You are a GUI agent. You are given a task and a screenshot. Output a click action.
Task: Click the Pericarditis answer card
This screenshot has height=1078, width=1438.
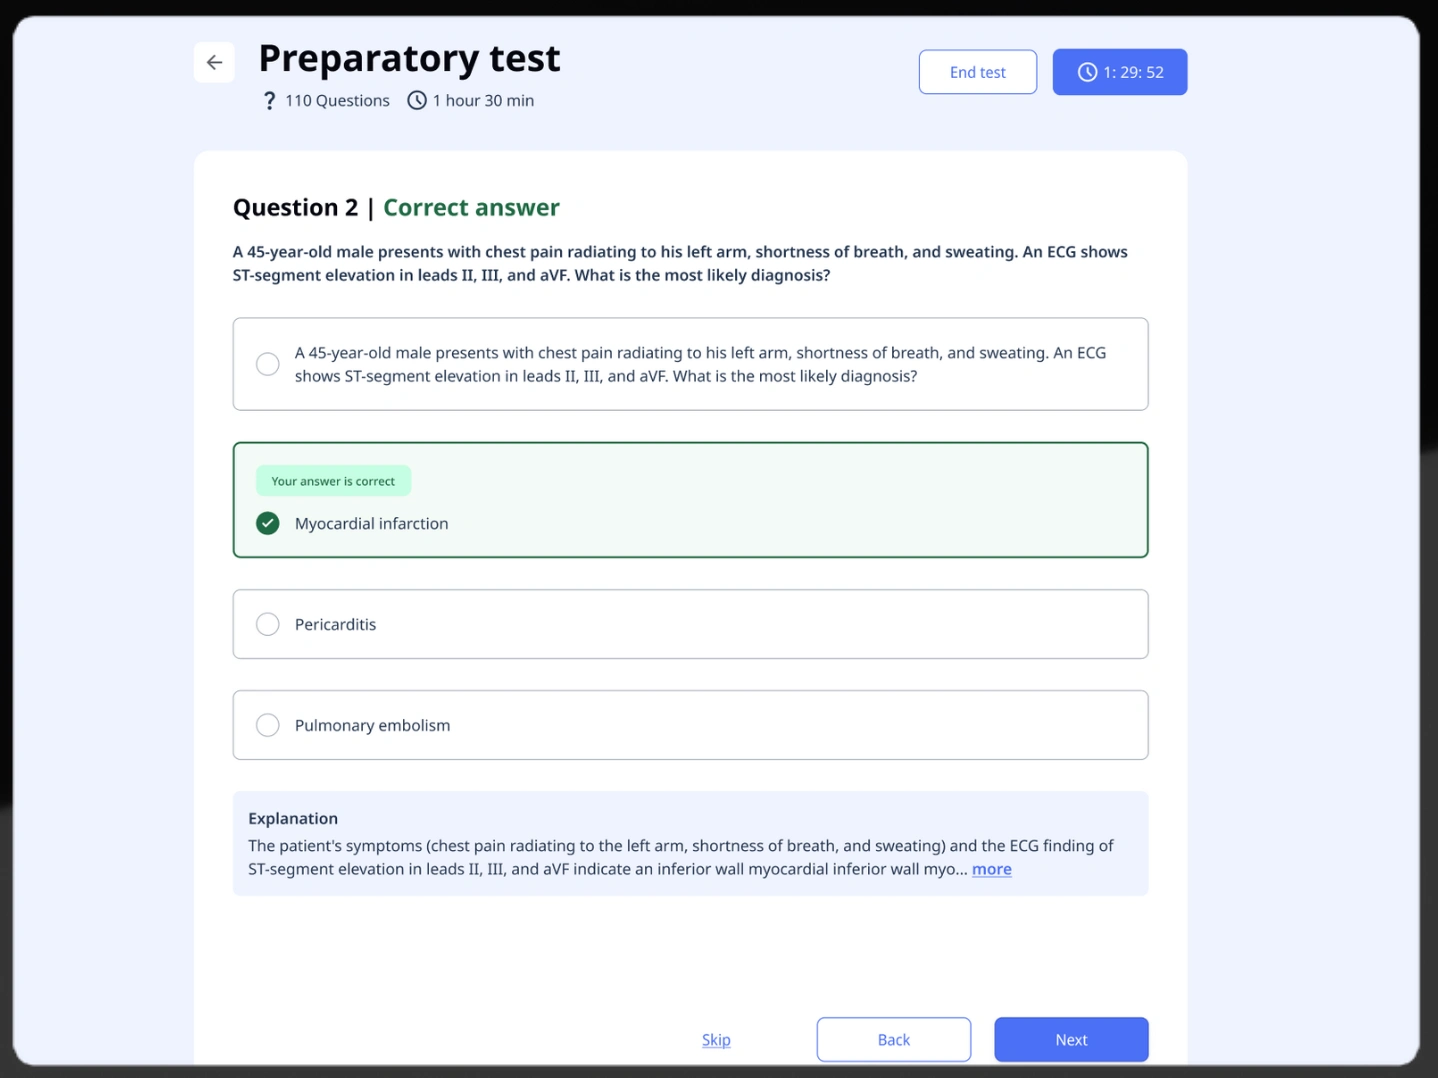[x=690, y=624]
